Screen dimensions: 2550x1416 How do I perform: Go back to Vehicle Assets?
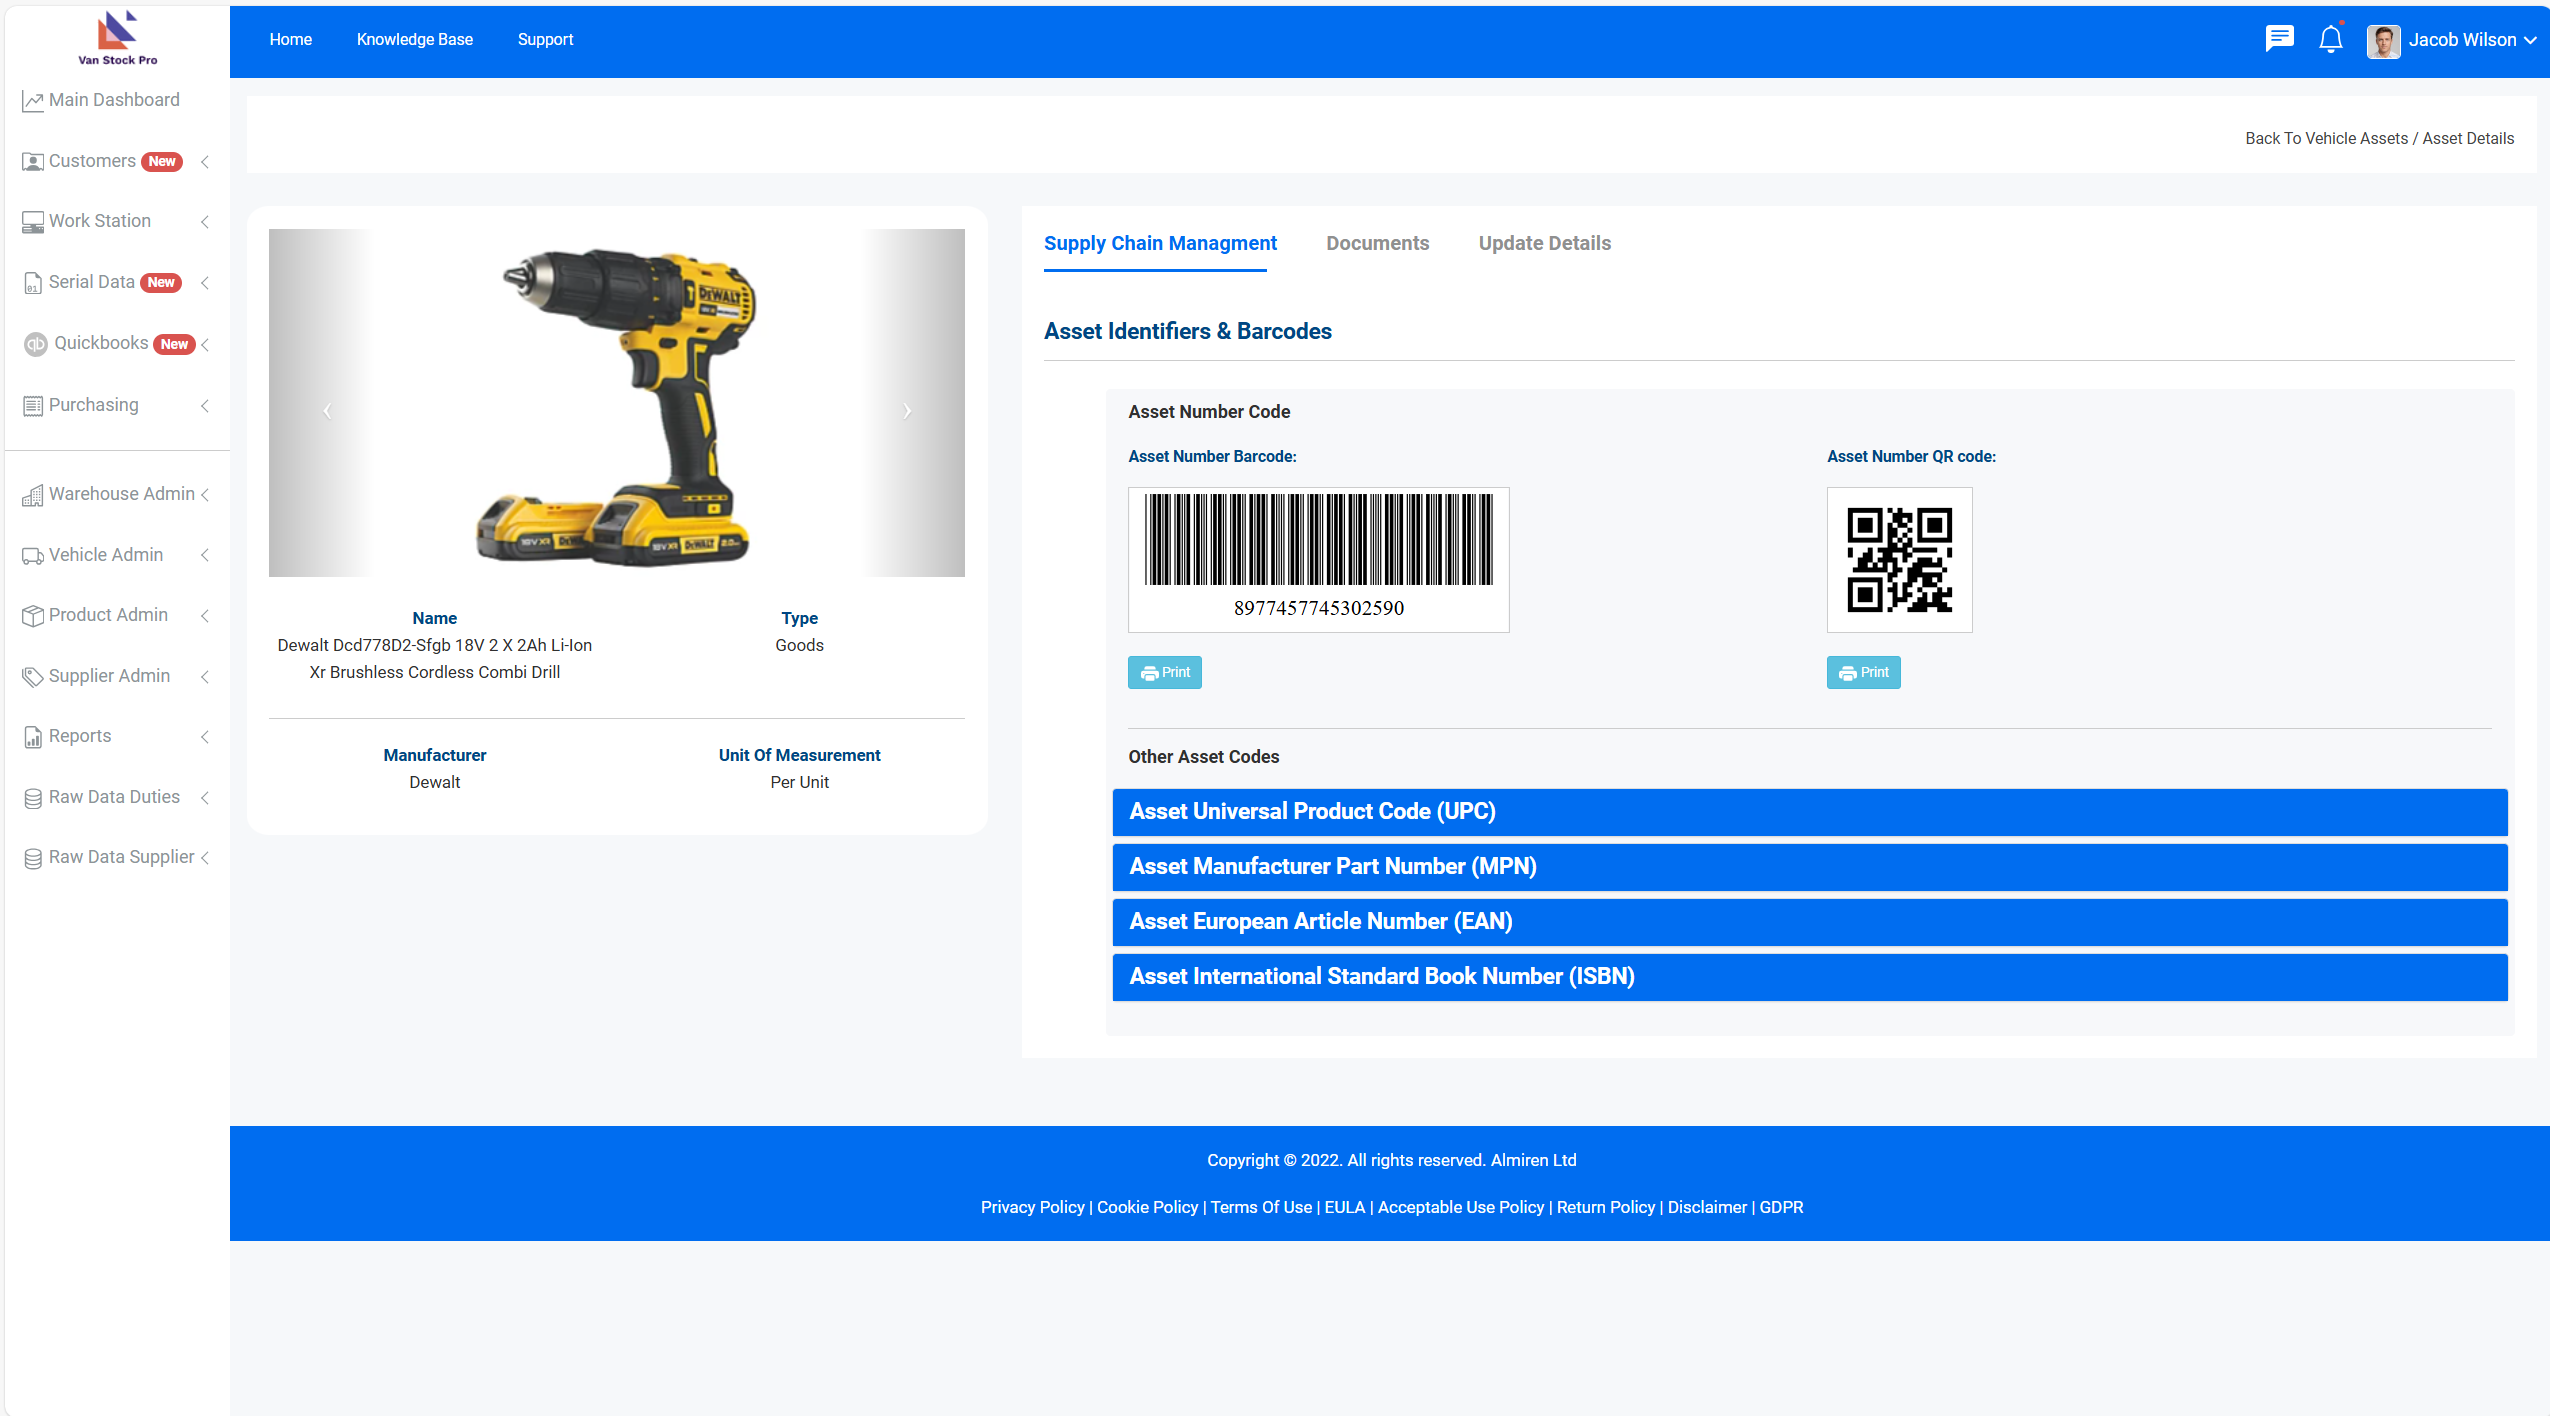(2327, 139)
